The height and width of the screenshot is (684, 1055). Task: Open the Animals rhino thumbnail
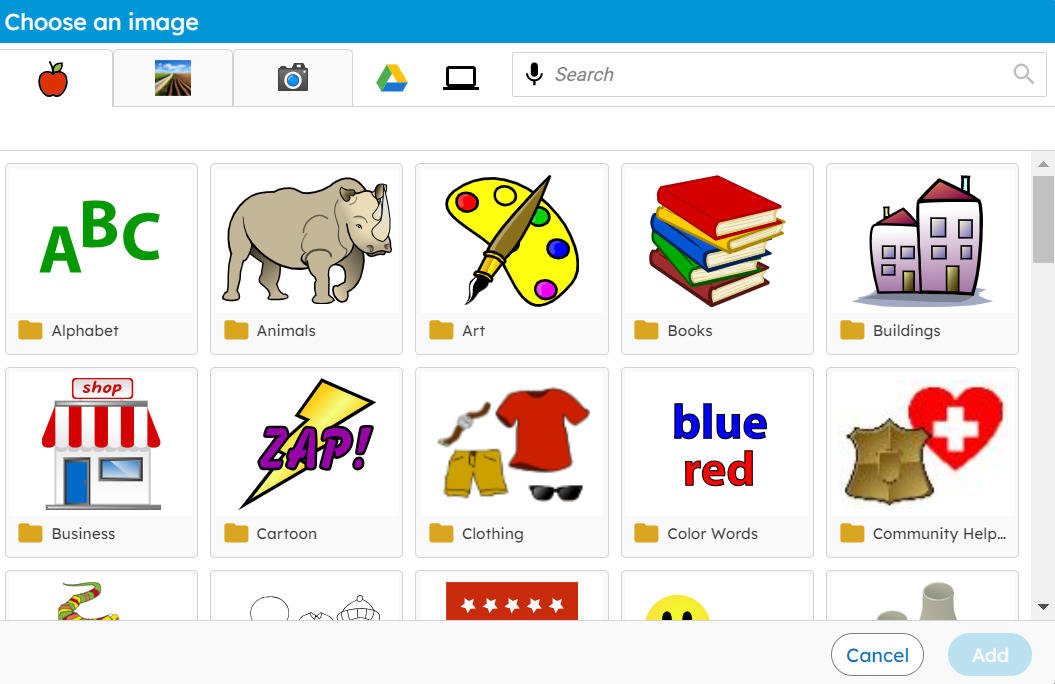pos(306,239)
